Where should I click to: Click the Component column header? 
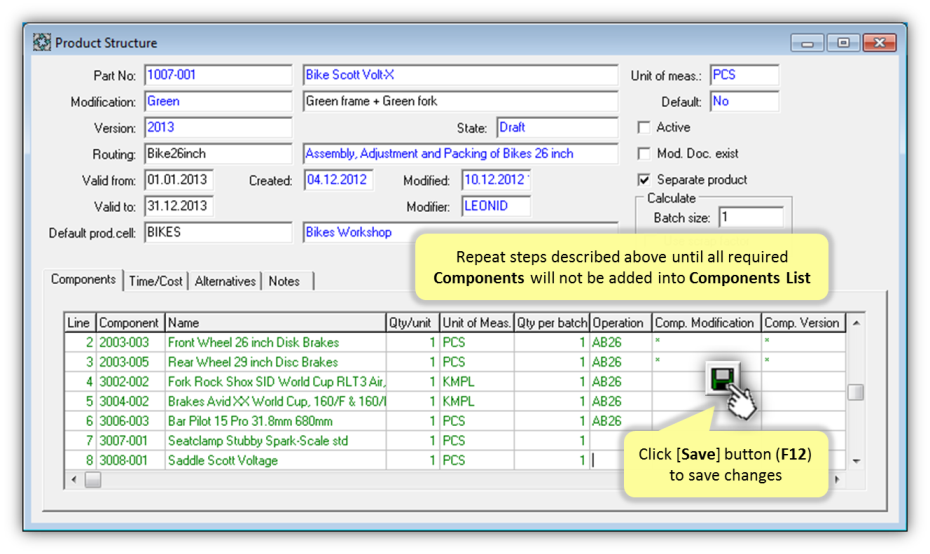(x=130, y=323)
